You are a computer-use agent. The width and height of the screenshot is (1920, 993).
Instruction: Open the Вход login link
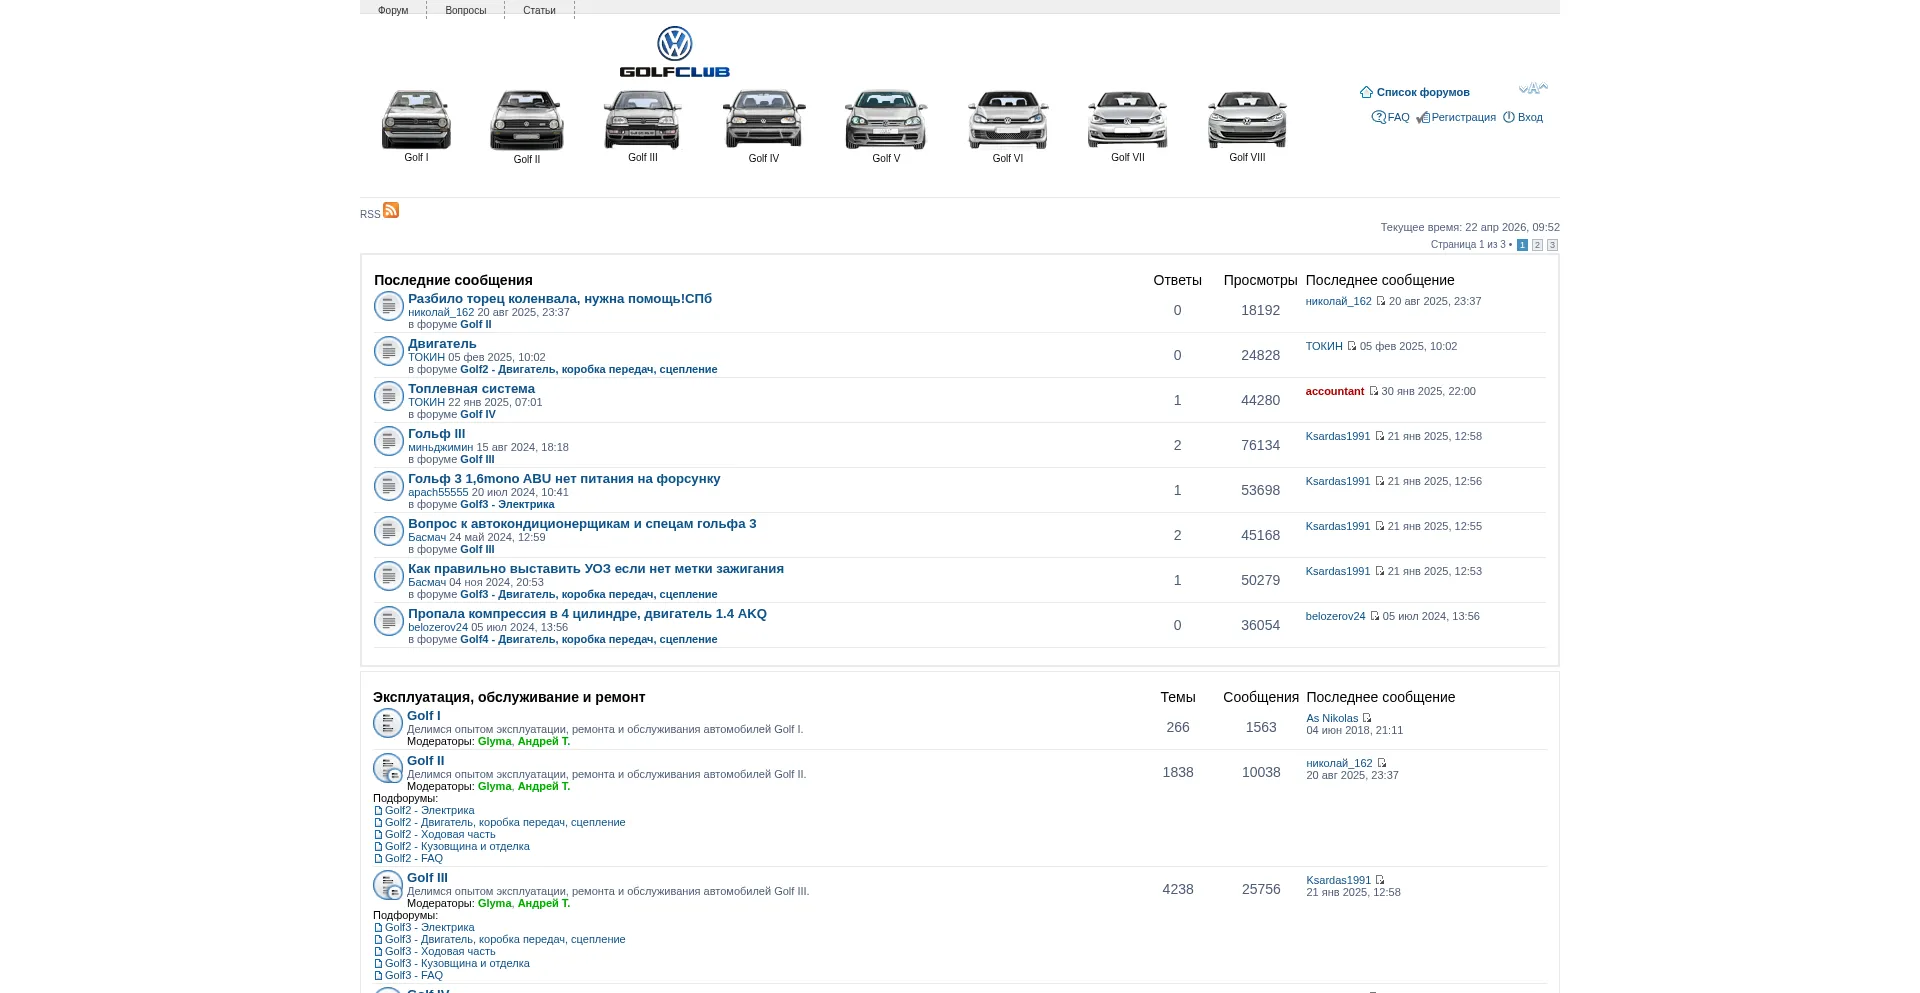1530,117
